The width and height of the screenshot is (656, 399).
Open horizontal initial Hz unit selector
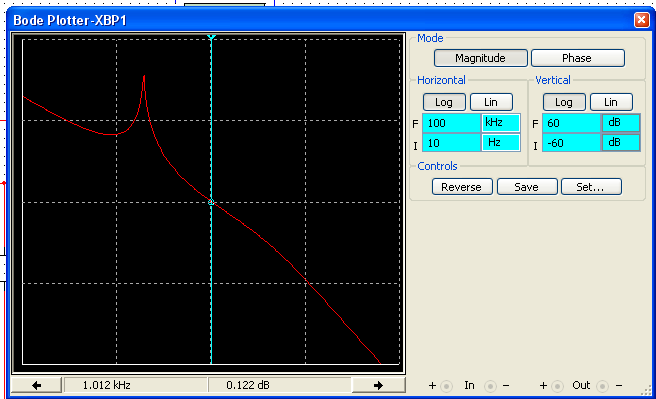pos(501,143)
